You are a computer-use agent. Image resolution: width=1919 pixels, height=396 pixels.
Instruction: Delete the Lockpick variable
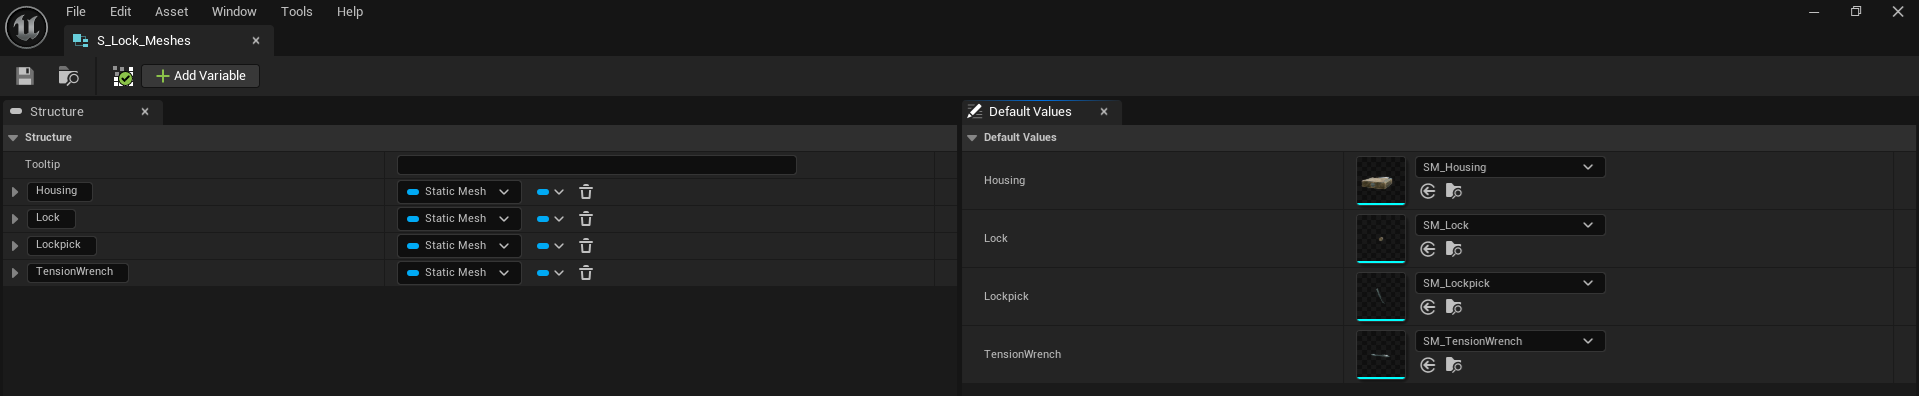(586, 246)
